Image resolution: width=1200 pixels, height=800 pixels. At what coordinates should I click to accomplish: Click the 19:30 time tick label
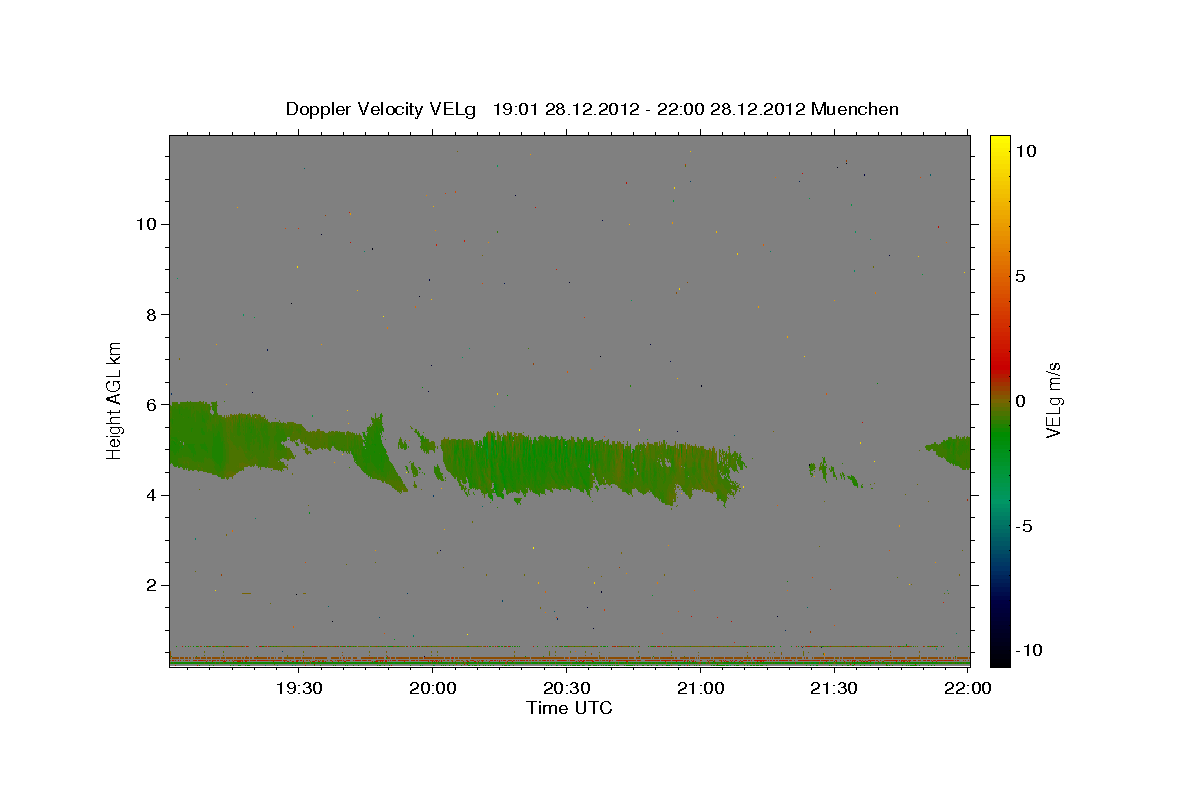click(299, 689)
